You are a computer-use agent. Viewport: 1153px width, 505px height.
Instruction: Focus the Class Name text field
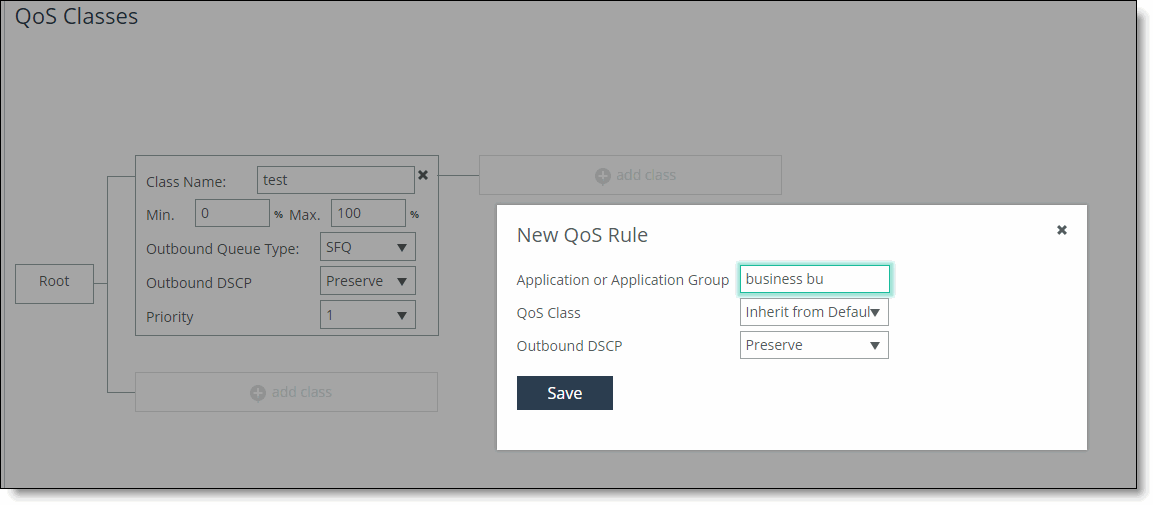pyautogui.click(x=335, y=180)
